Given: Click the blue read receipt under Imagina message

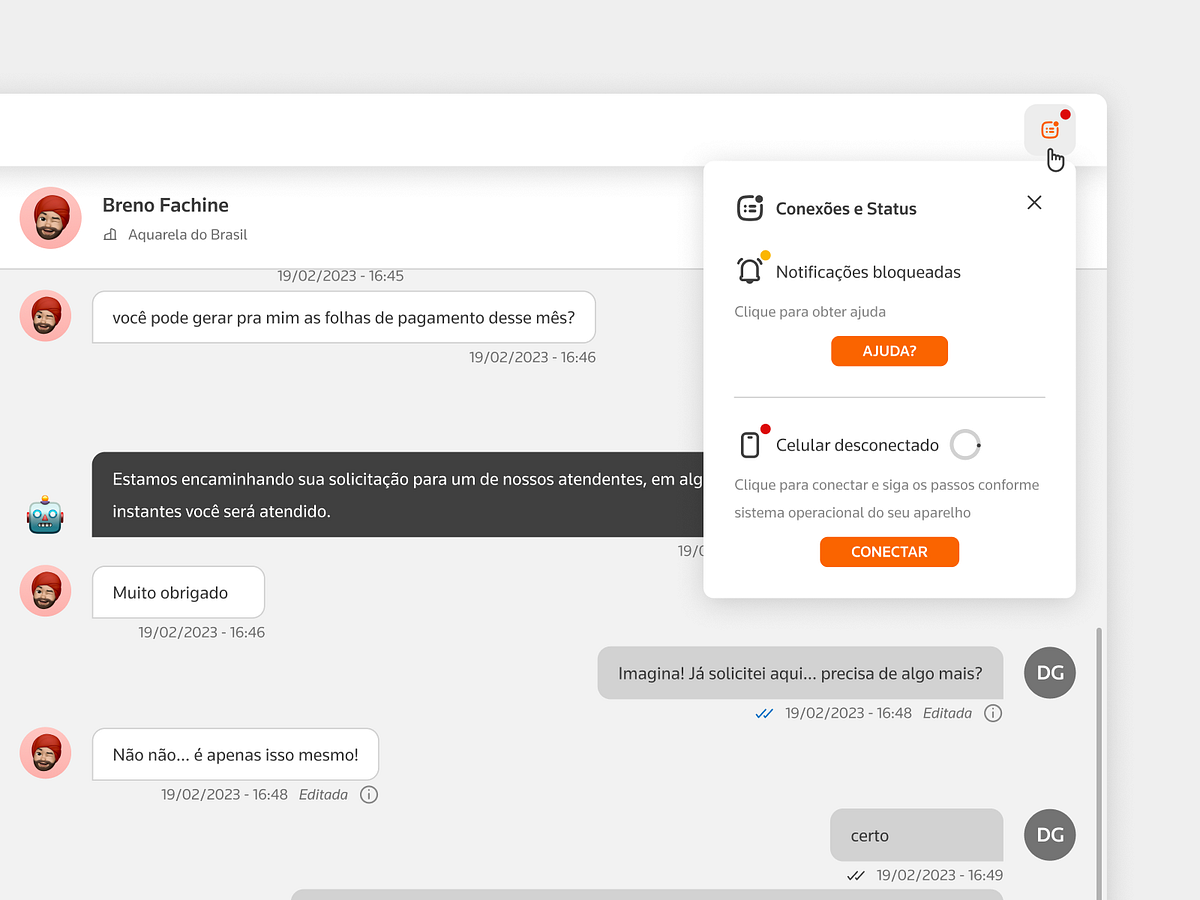Looking at the screenshot, I should click(763, 713).
